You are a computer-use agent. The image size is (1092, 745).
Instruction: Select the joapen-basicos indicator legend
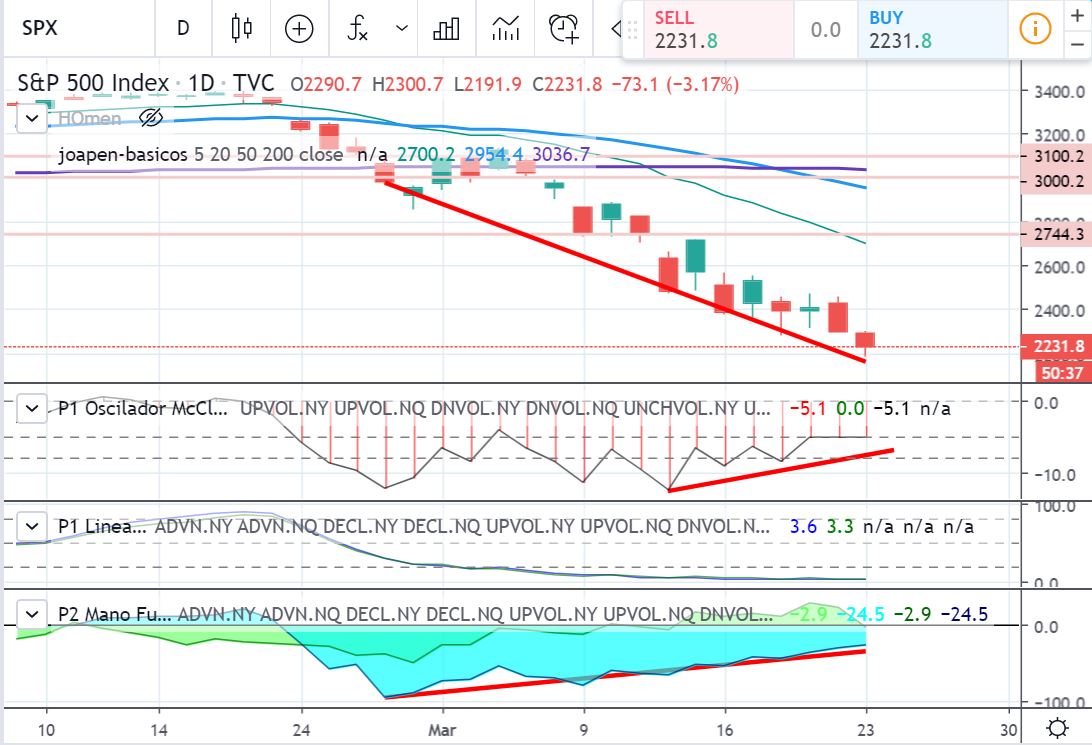pyautogui.click(x=200, y=154)
